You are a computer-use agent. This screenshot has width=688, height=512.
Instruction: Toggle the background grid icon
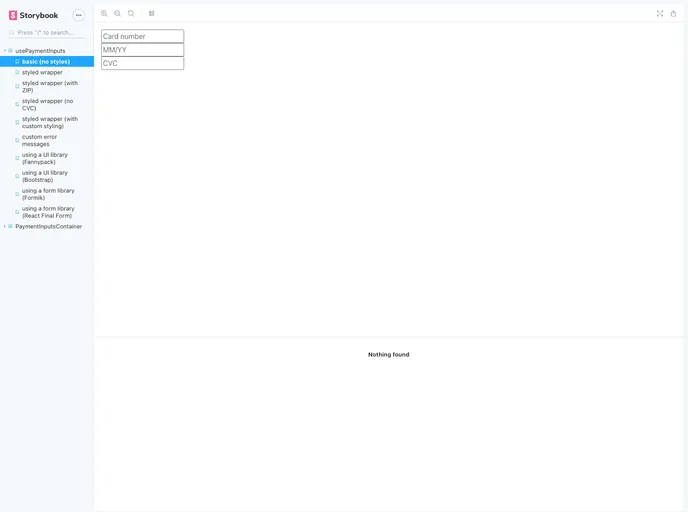click(x=151, y=14)
